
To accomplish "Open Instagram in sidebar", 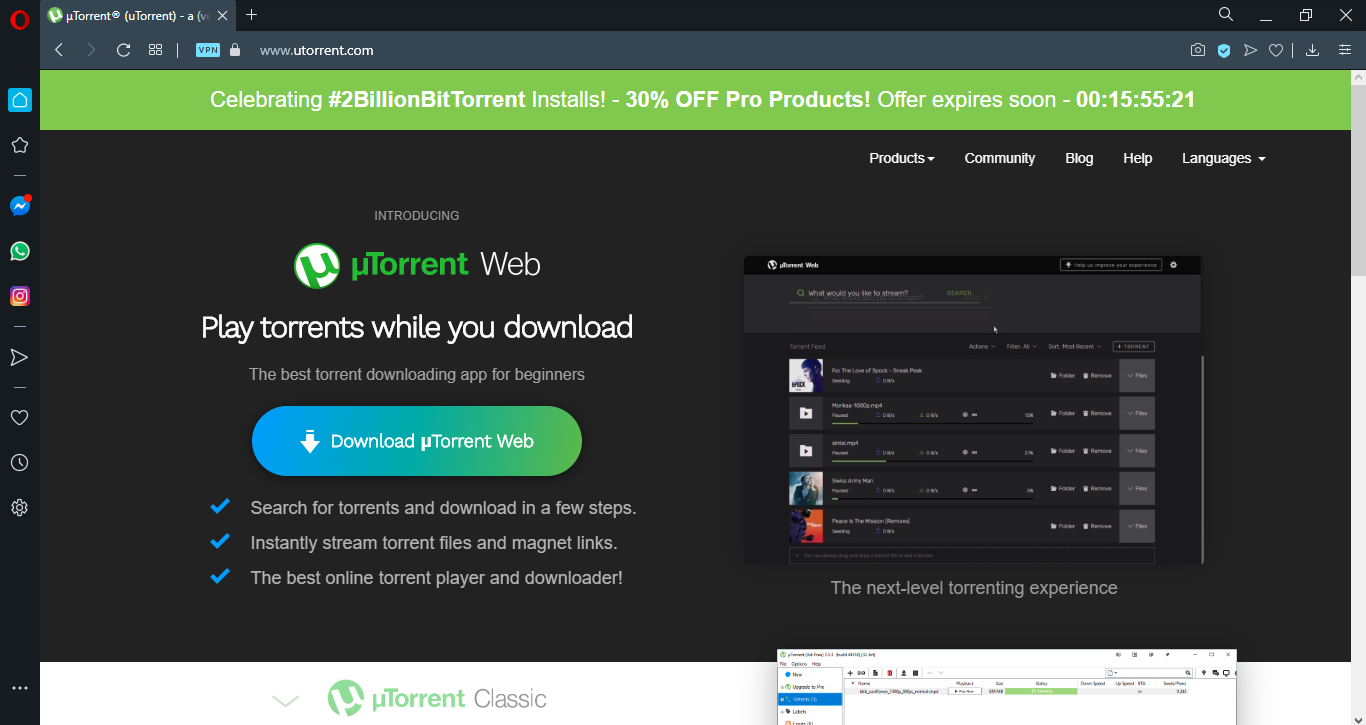I will coord(20,296).
